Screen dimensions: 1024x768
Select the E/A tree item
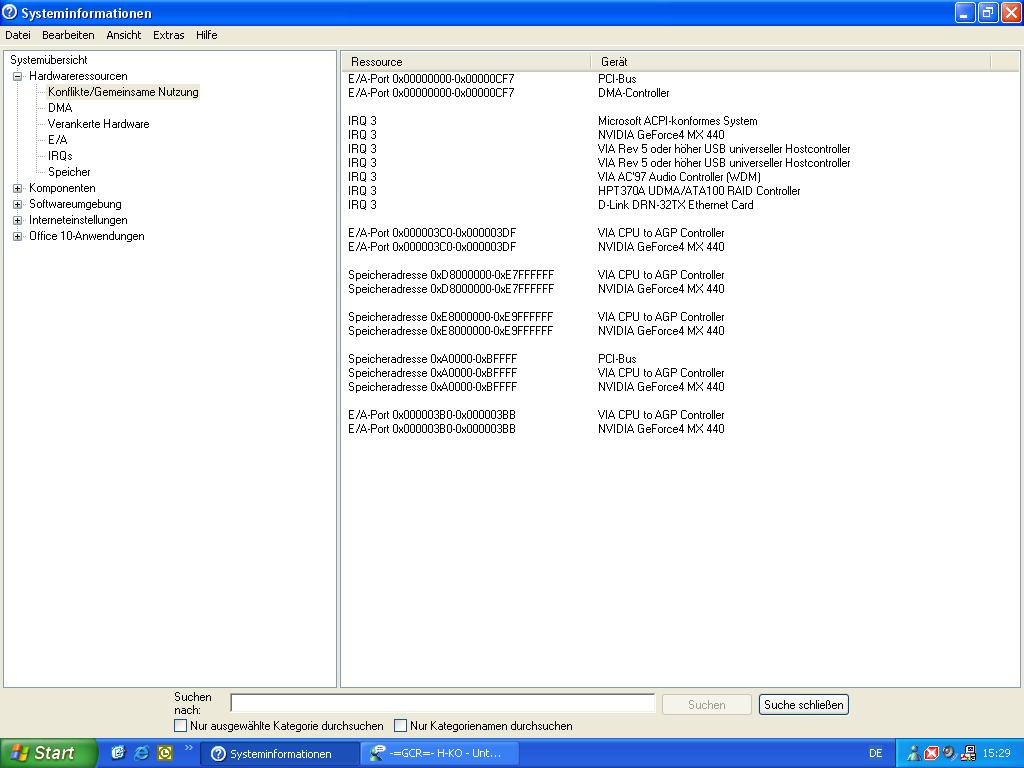pyautogui.click(x=57, y=140)
